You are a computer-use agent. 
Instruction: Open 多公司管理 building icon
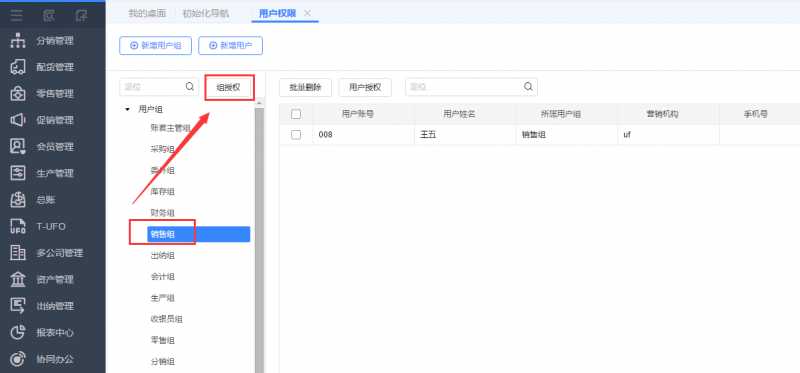point(18,253)
